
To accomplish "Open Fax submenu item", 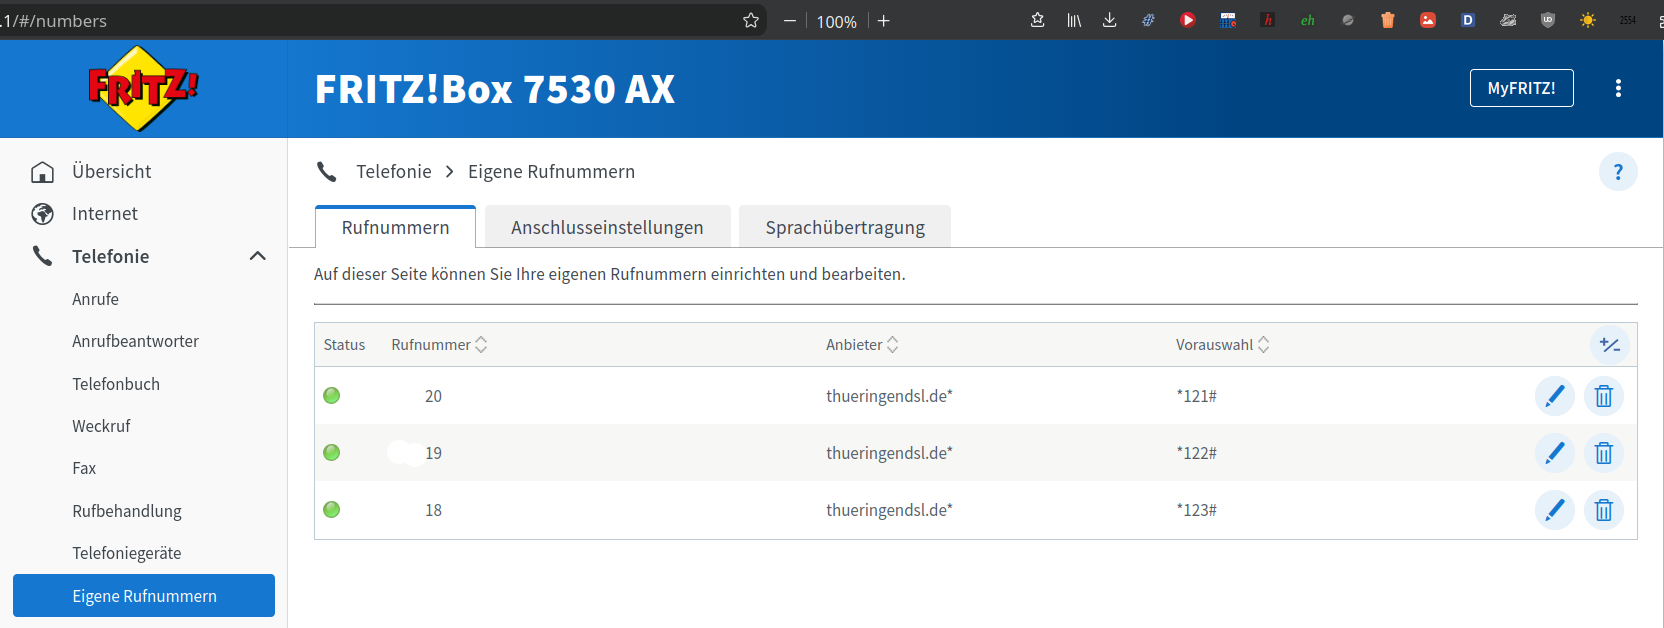I will click(x=84, y=468).
